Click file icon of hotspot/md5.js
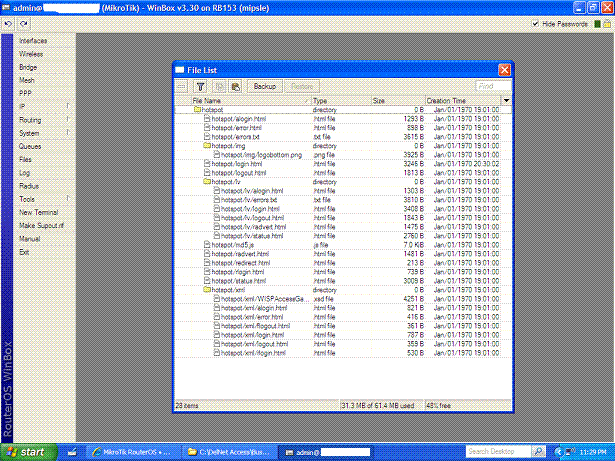 point(207,245)
